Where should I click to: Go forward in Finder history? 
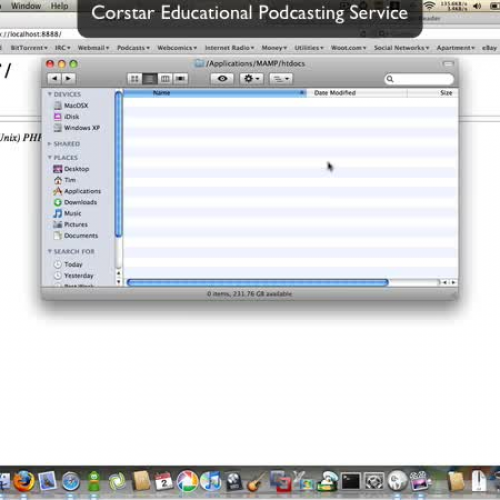(x=69, y=79)
